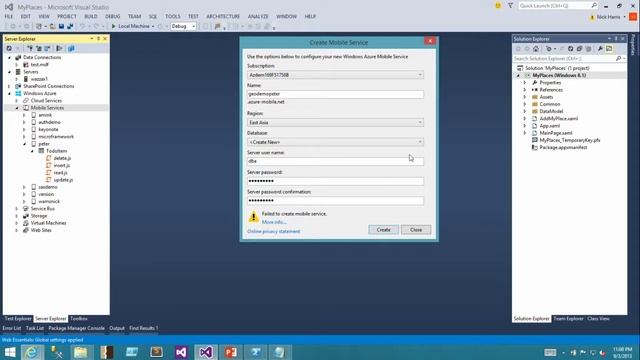Click the Server user name field

(335, 161)
